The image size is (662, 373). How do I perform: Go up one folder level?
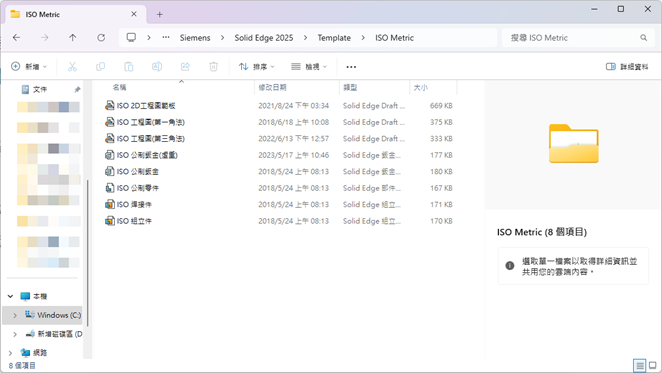click(x=73, y=38)
